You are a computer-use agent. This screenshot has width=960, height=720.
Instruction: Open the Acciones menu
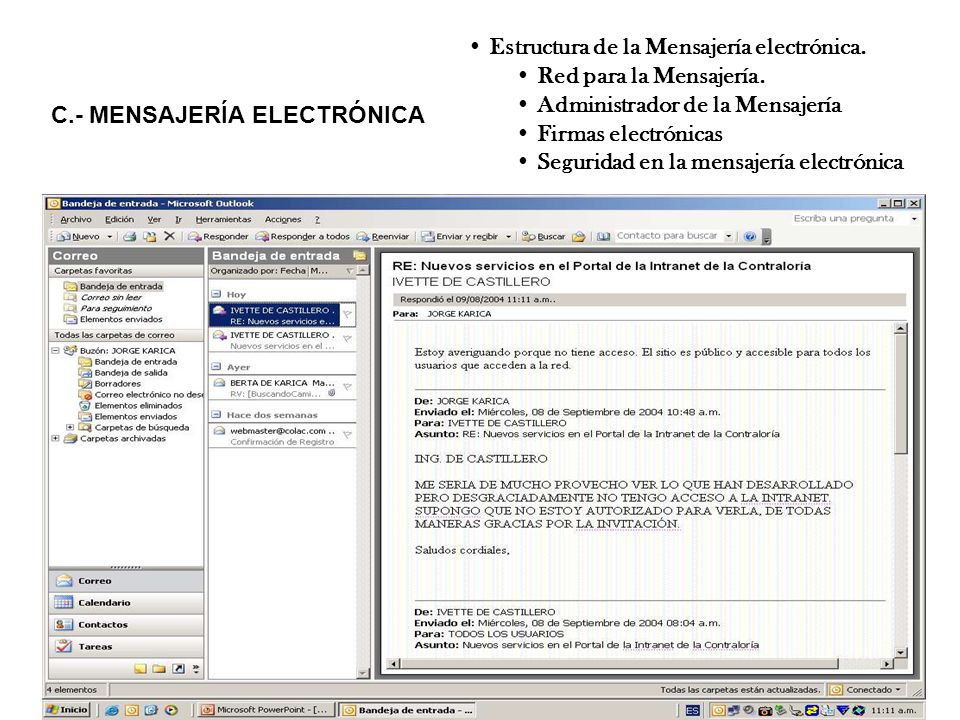(283, 219)
